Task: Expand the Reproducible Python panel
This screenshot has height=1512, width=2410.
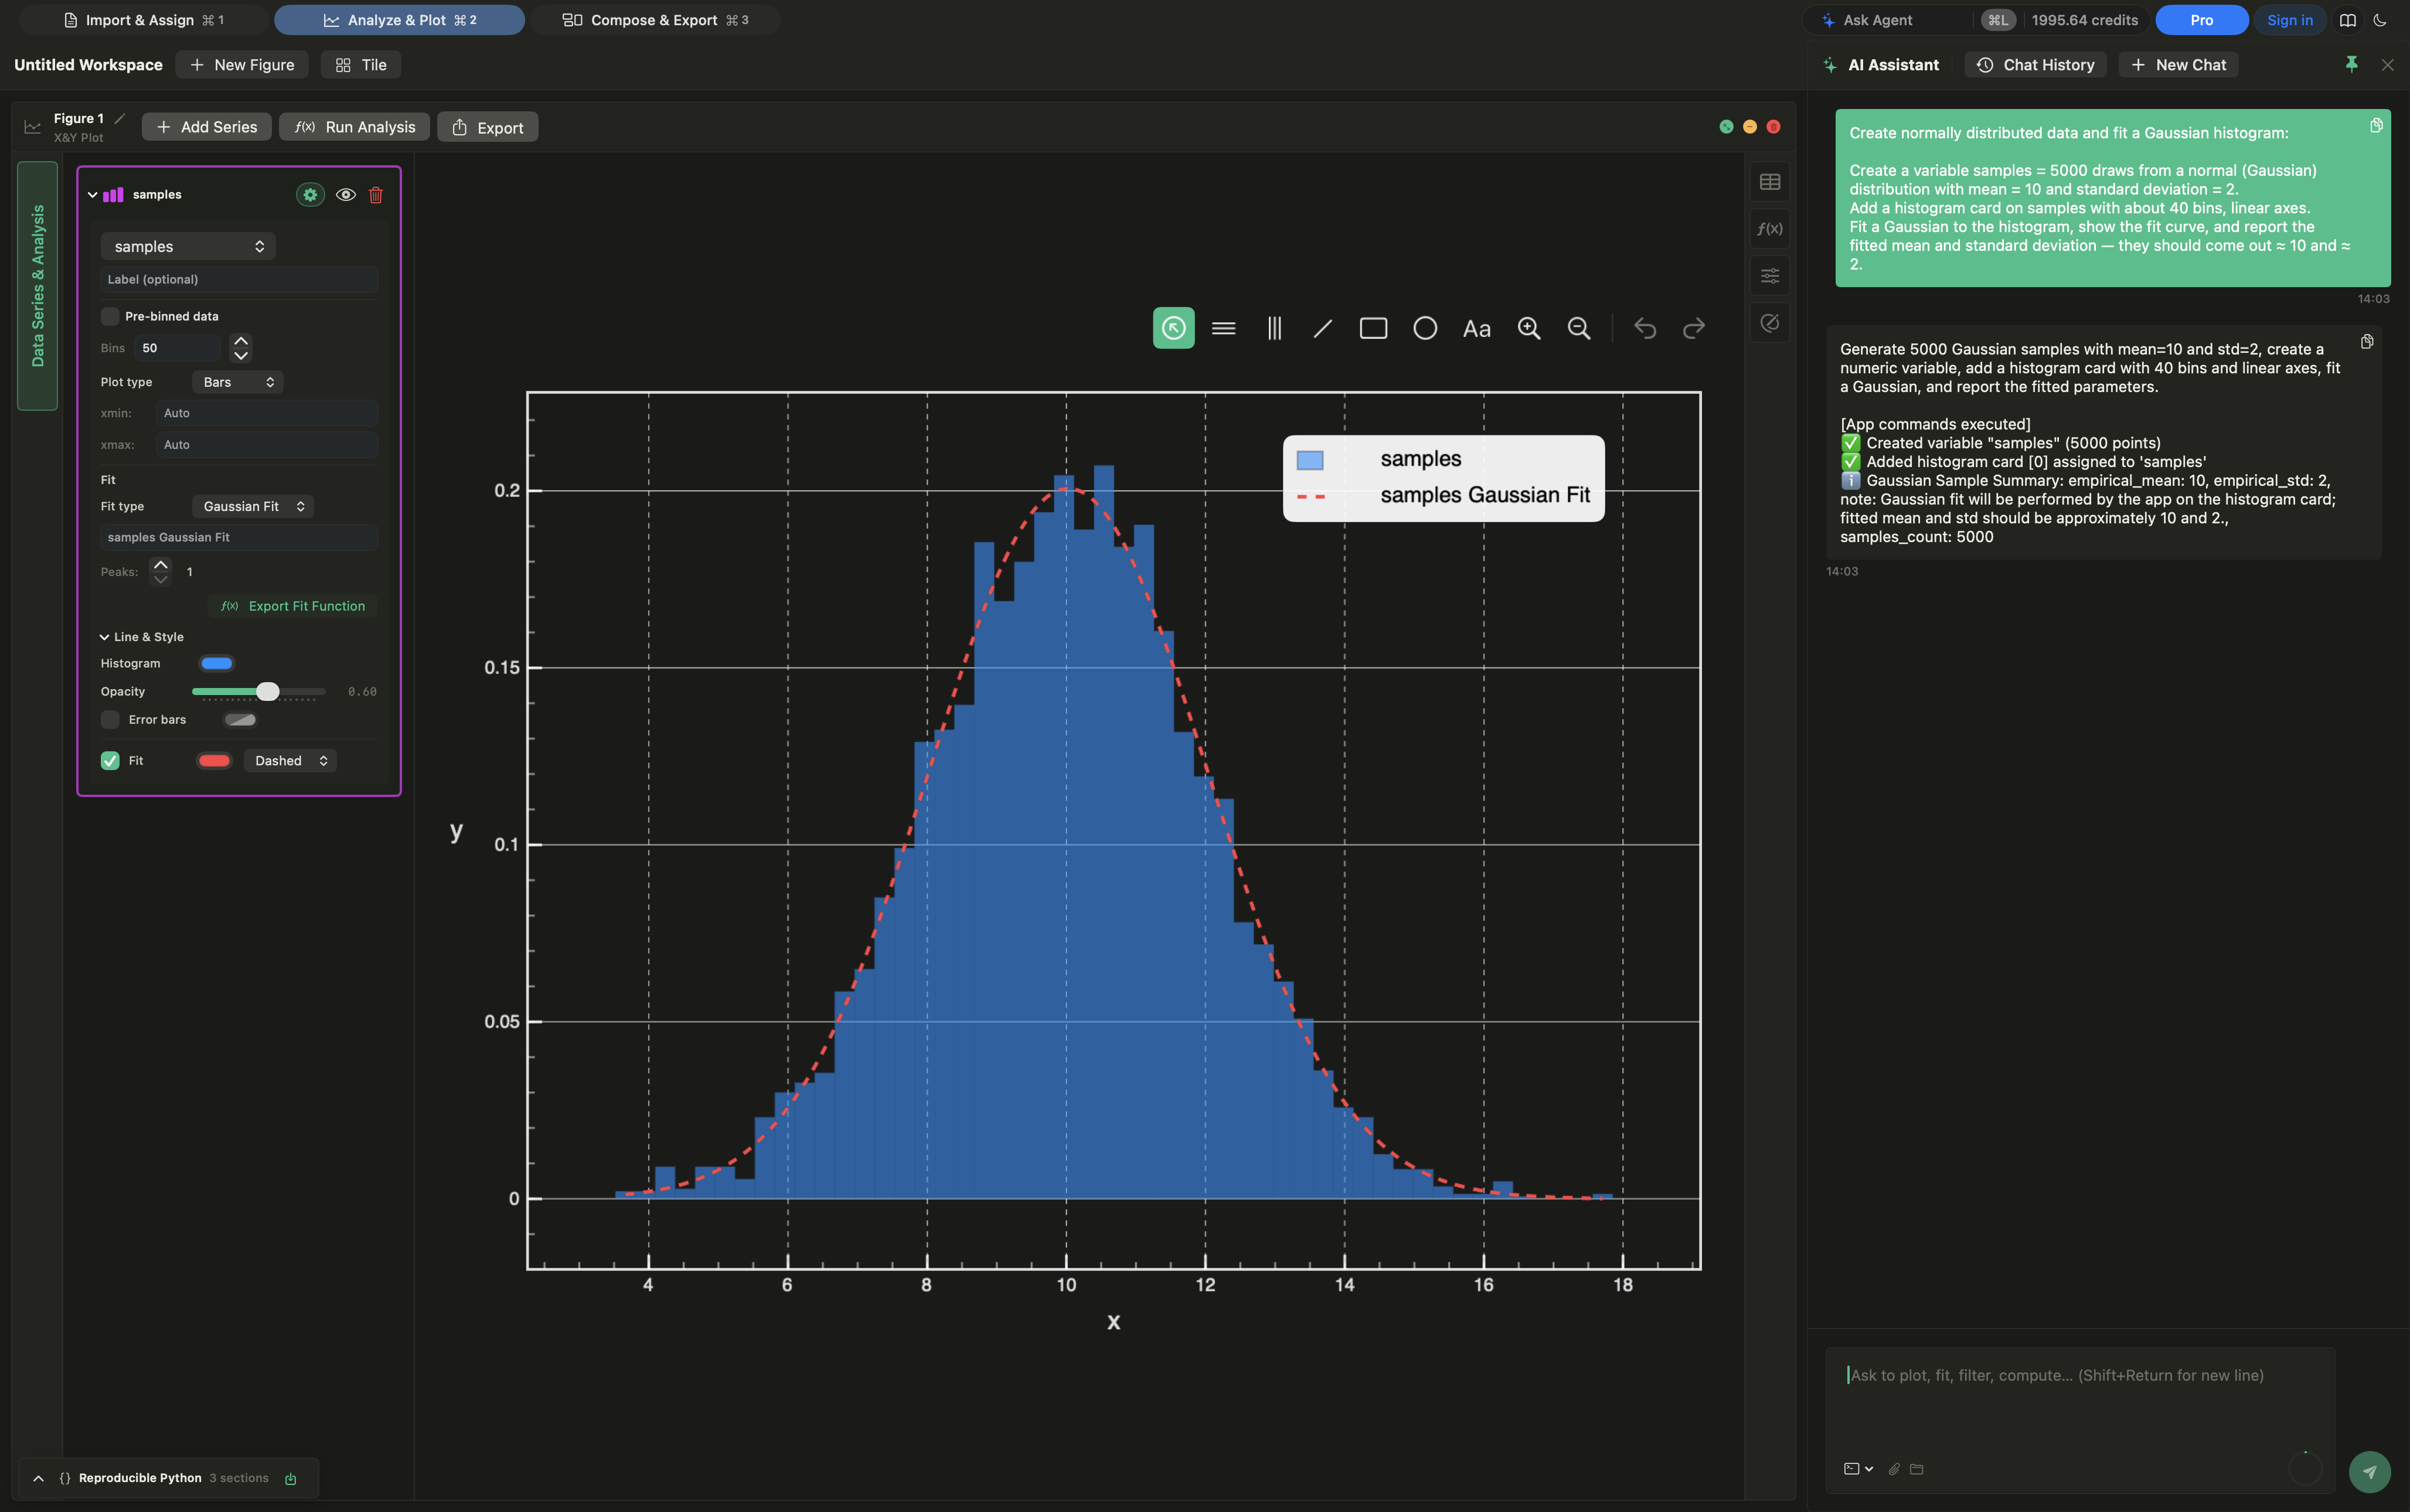Action: pos(38,1479)
